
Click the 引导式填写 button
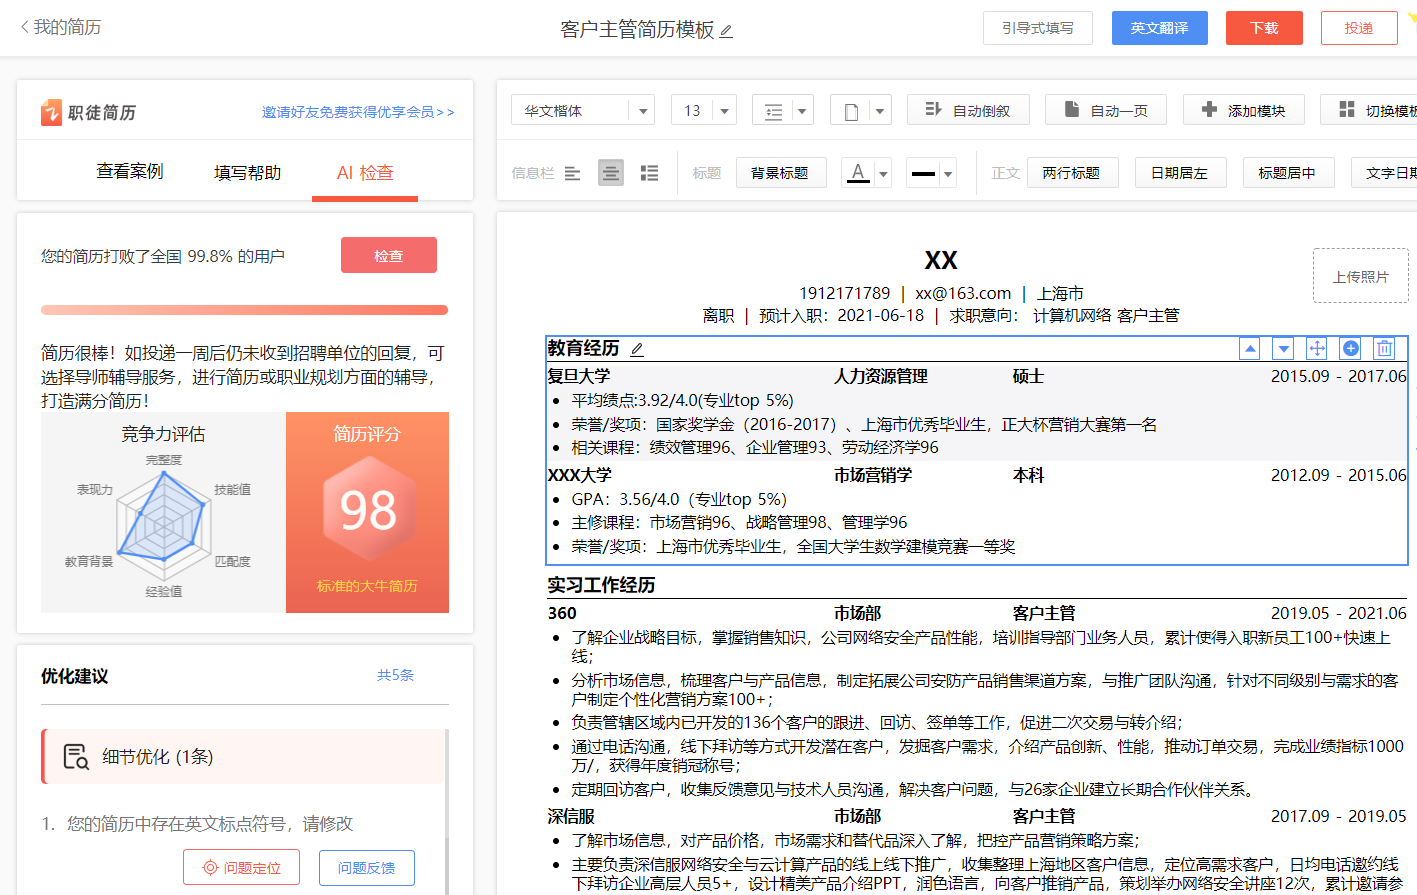click(1038, 28)
